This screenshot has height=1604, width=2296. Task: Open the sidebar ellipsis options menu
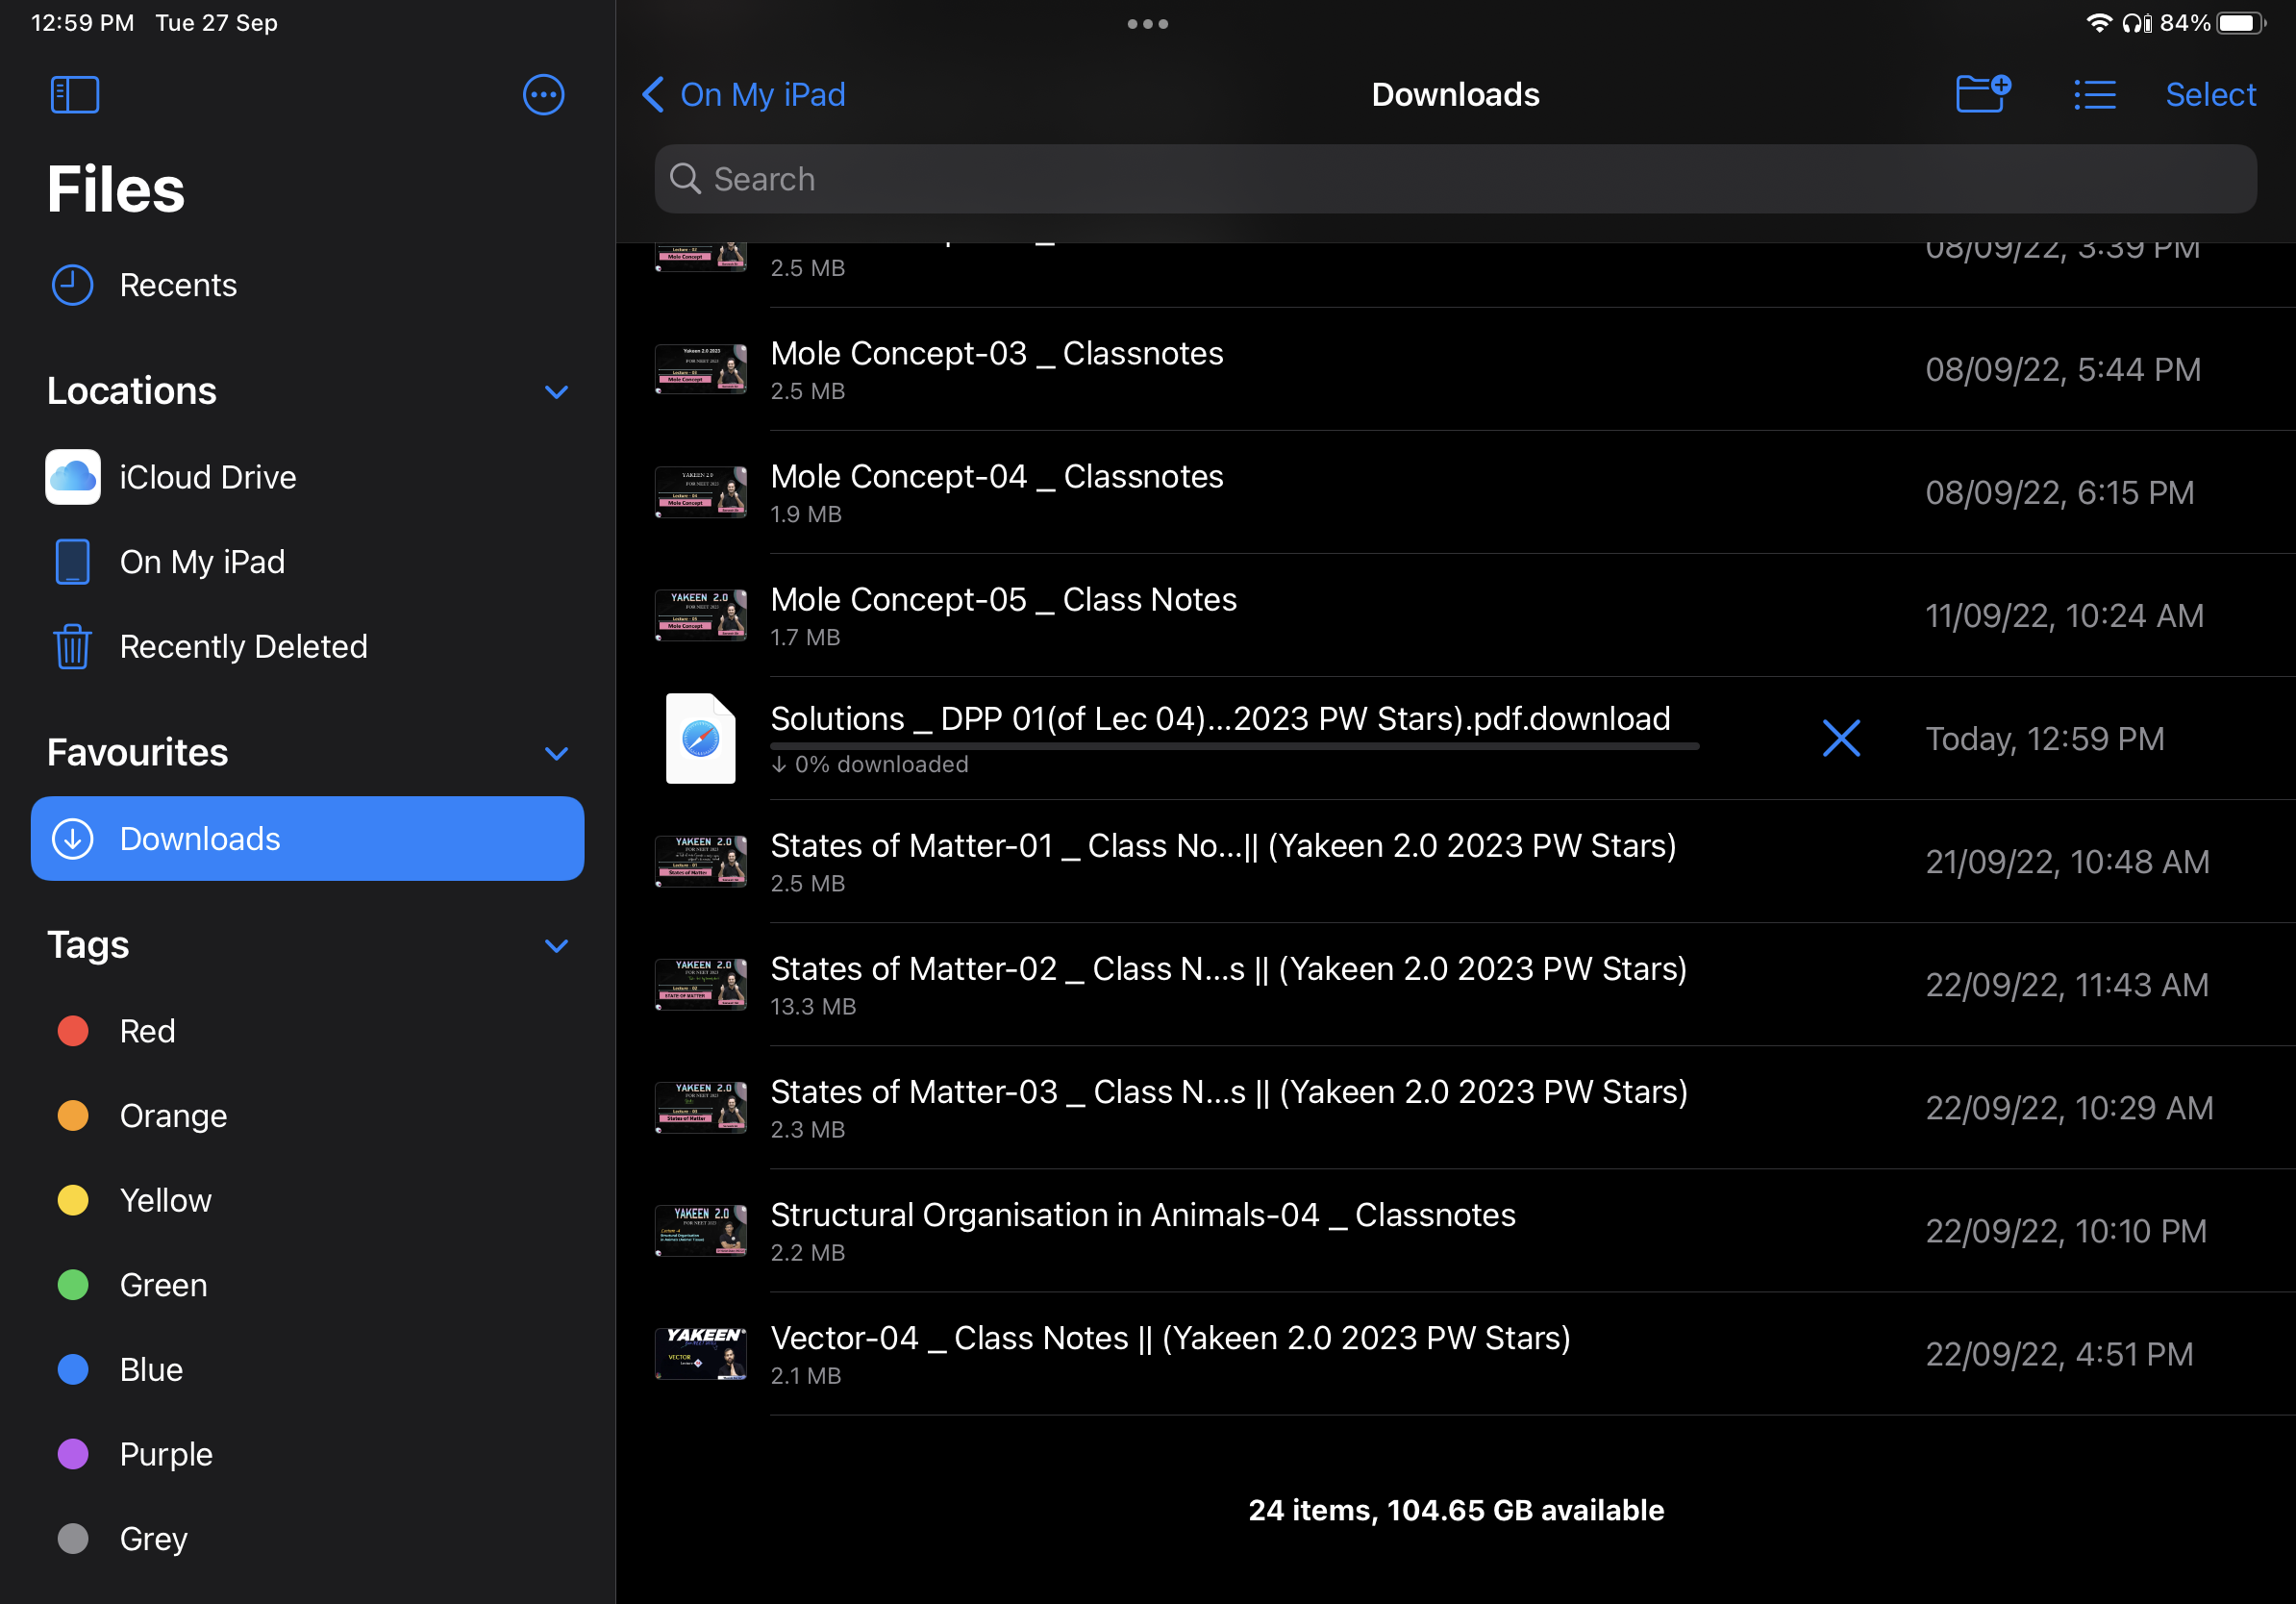coord(543,95)
